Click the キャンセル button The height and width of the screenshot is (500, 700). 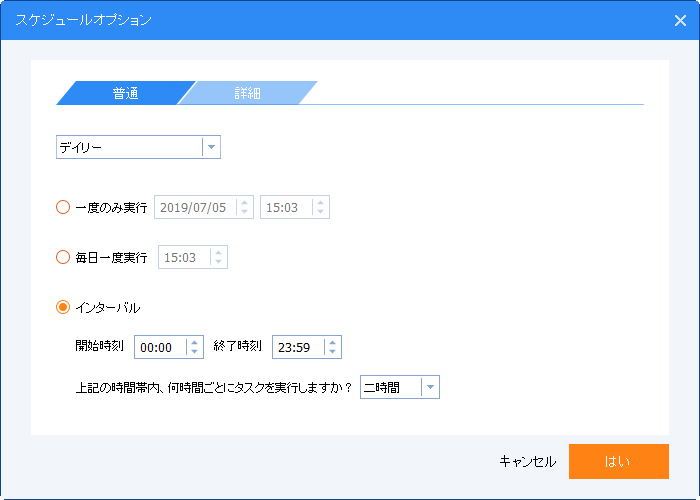coord(527,461)
